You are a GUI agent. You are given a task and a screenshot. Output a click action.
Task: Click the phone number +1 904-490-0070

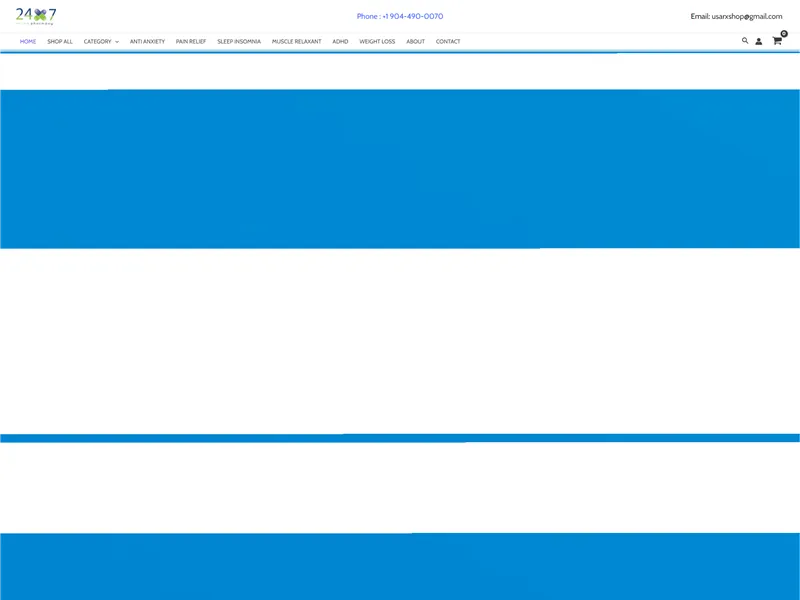coord(413,16)
